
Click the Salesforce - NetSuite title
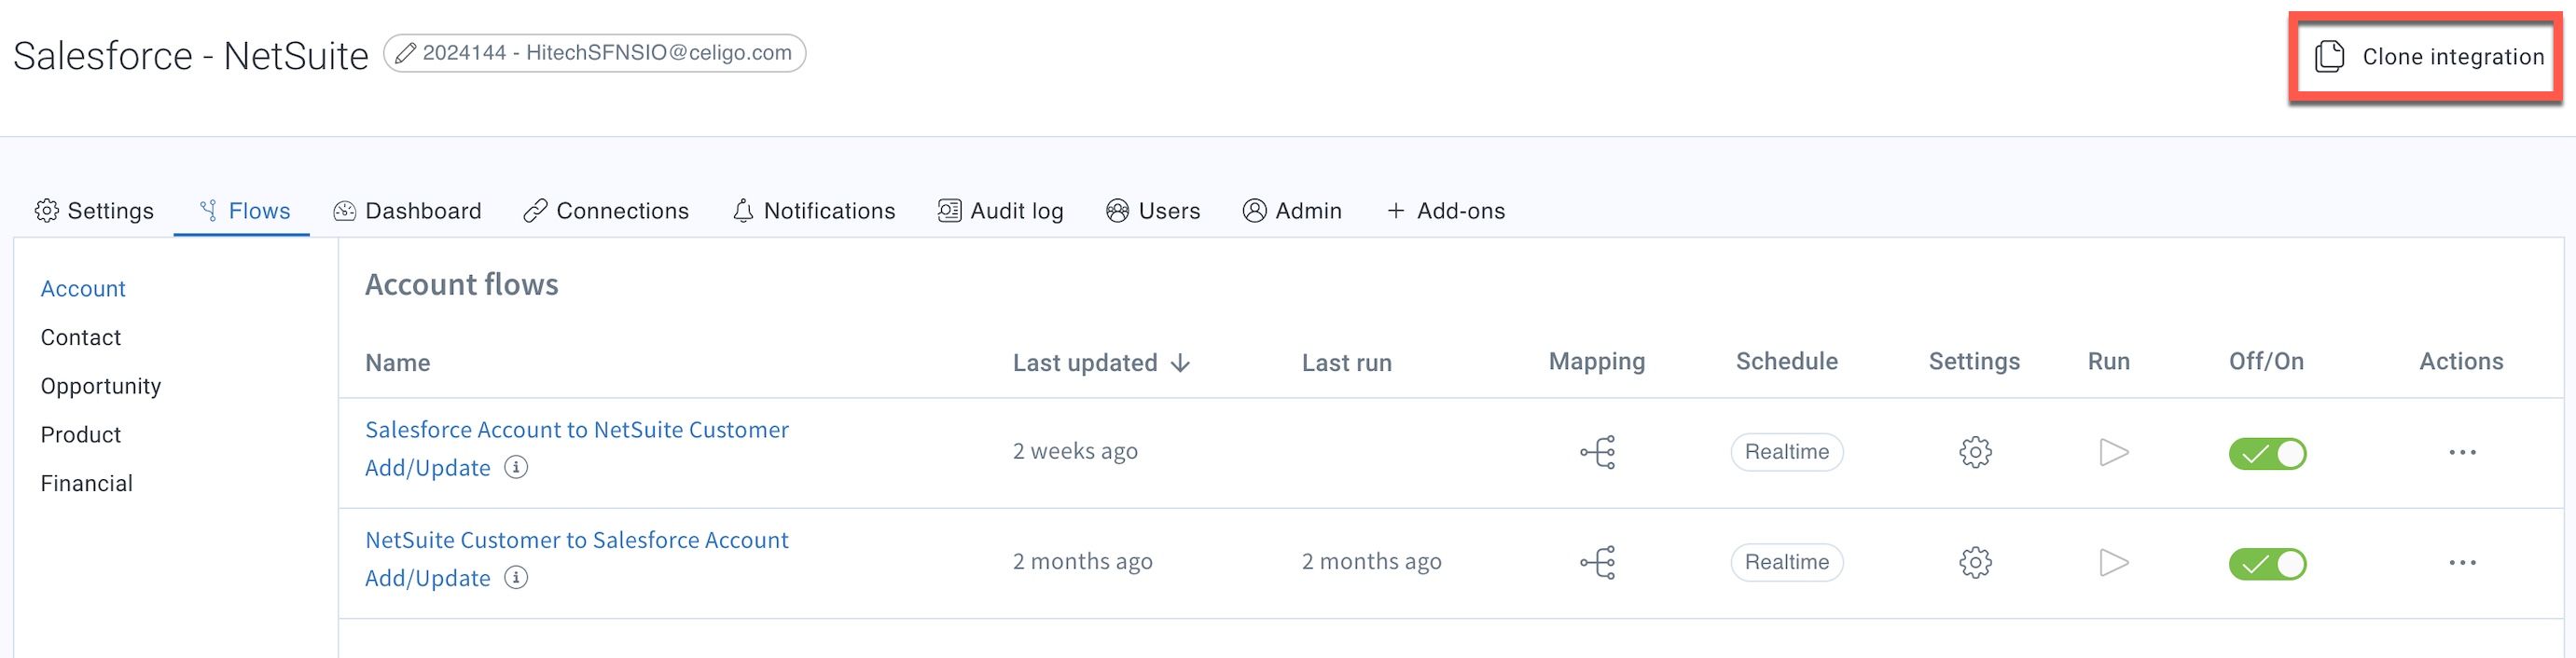coord(191,56)
